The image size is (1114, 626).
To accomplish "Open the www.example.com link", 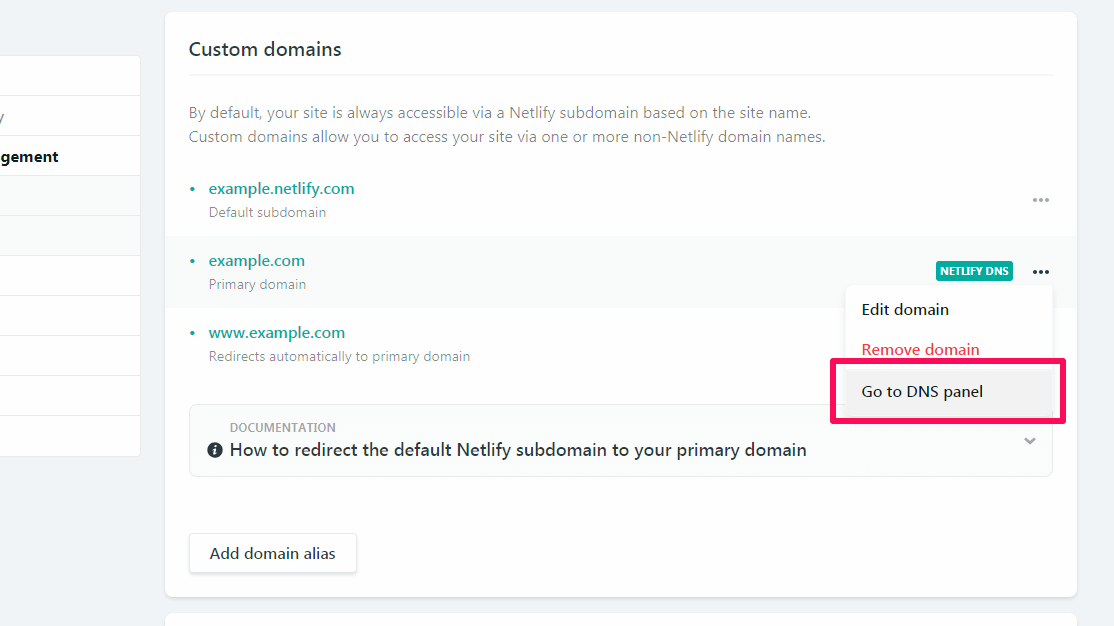I will coord(276,332).
